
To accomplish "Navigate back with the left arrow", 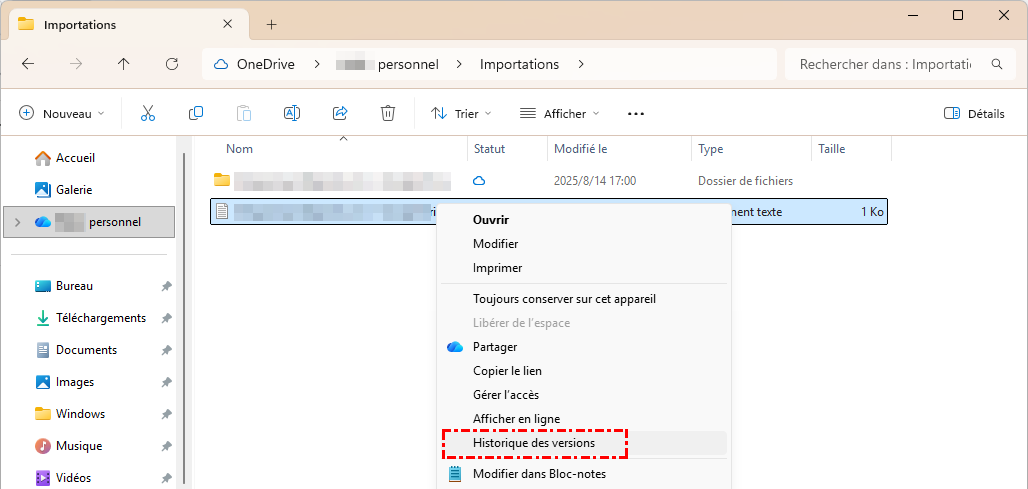I will point(28,64).
